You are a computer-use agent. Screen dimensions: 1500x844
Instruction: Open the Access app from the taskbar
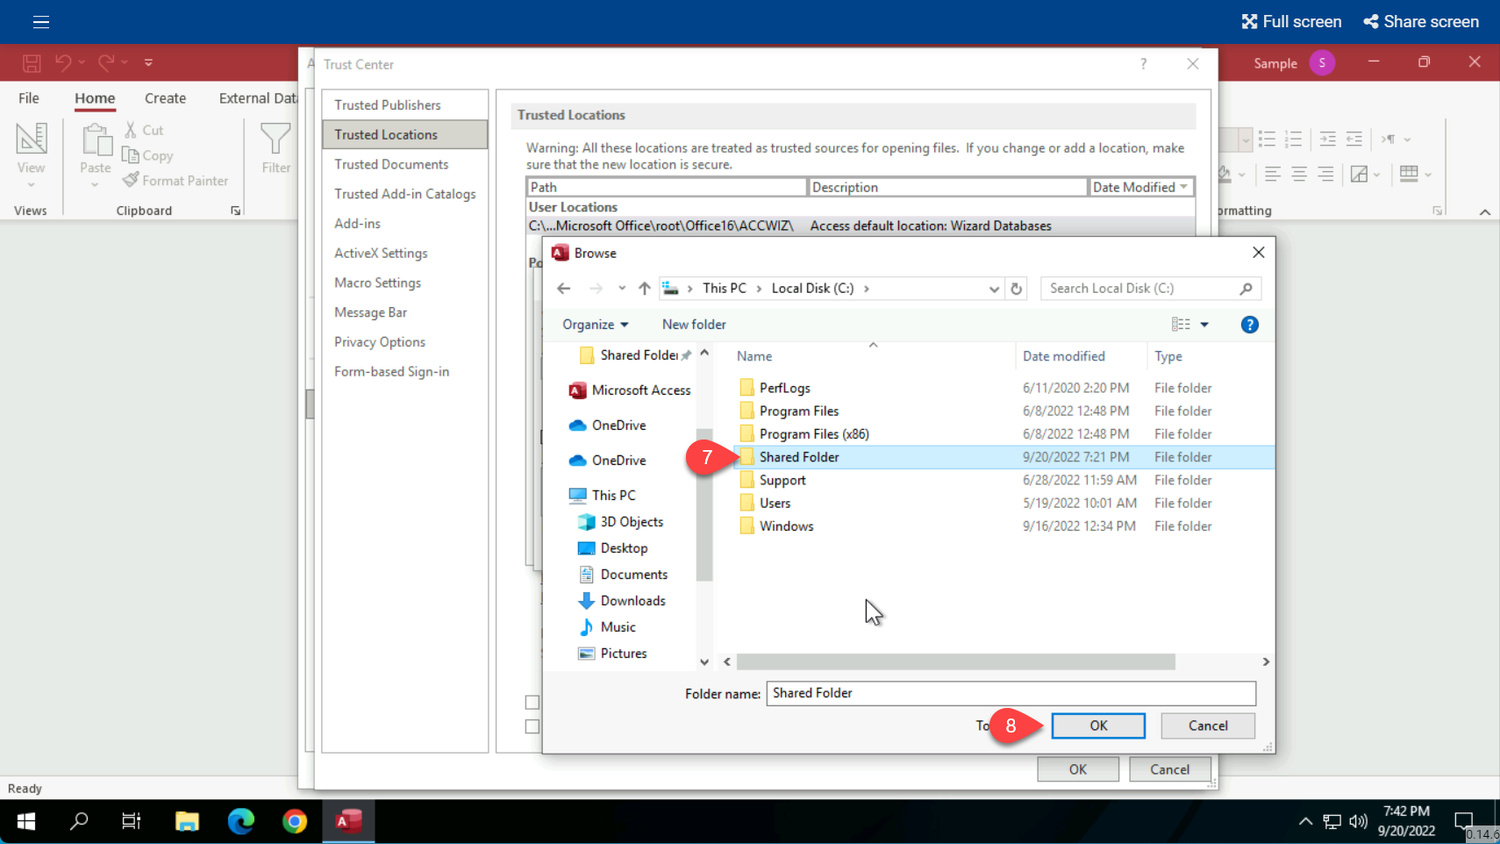coord(348,821)
